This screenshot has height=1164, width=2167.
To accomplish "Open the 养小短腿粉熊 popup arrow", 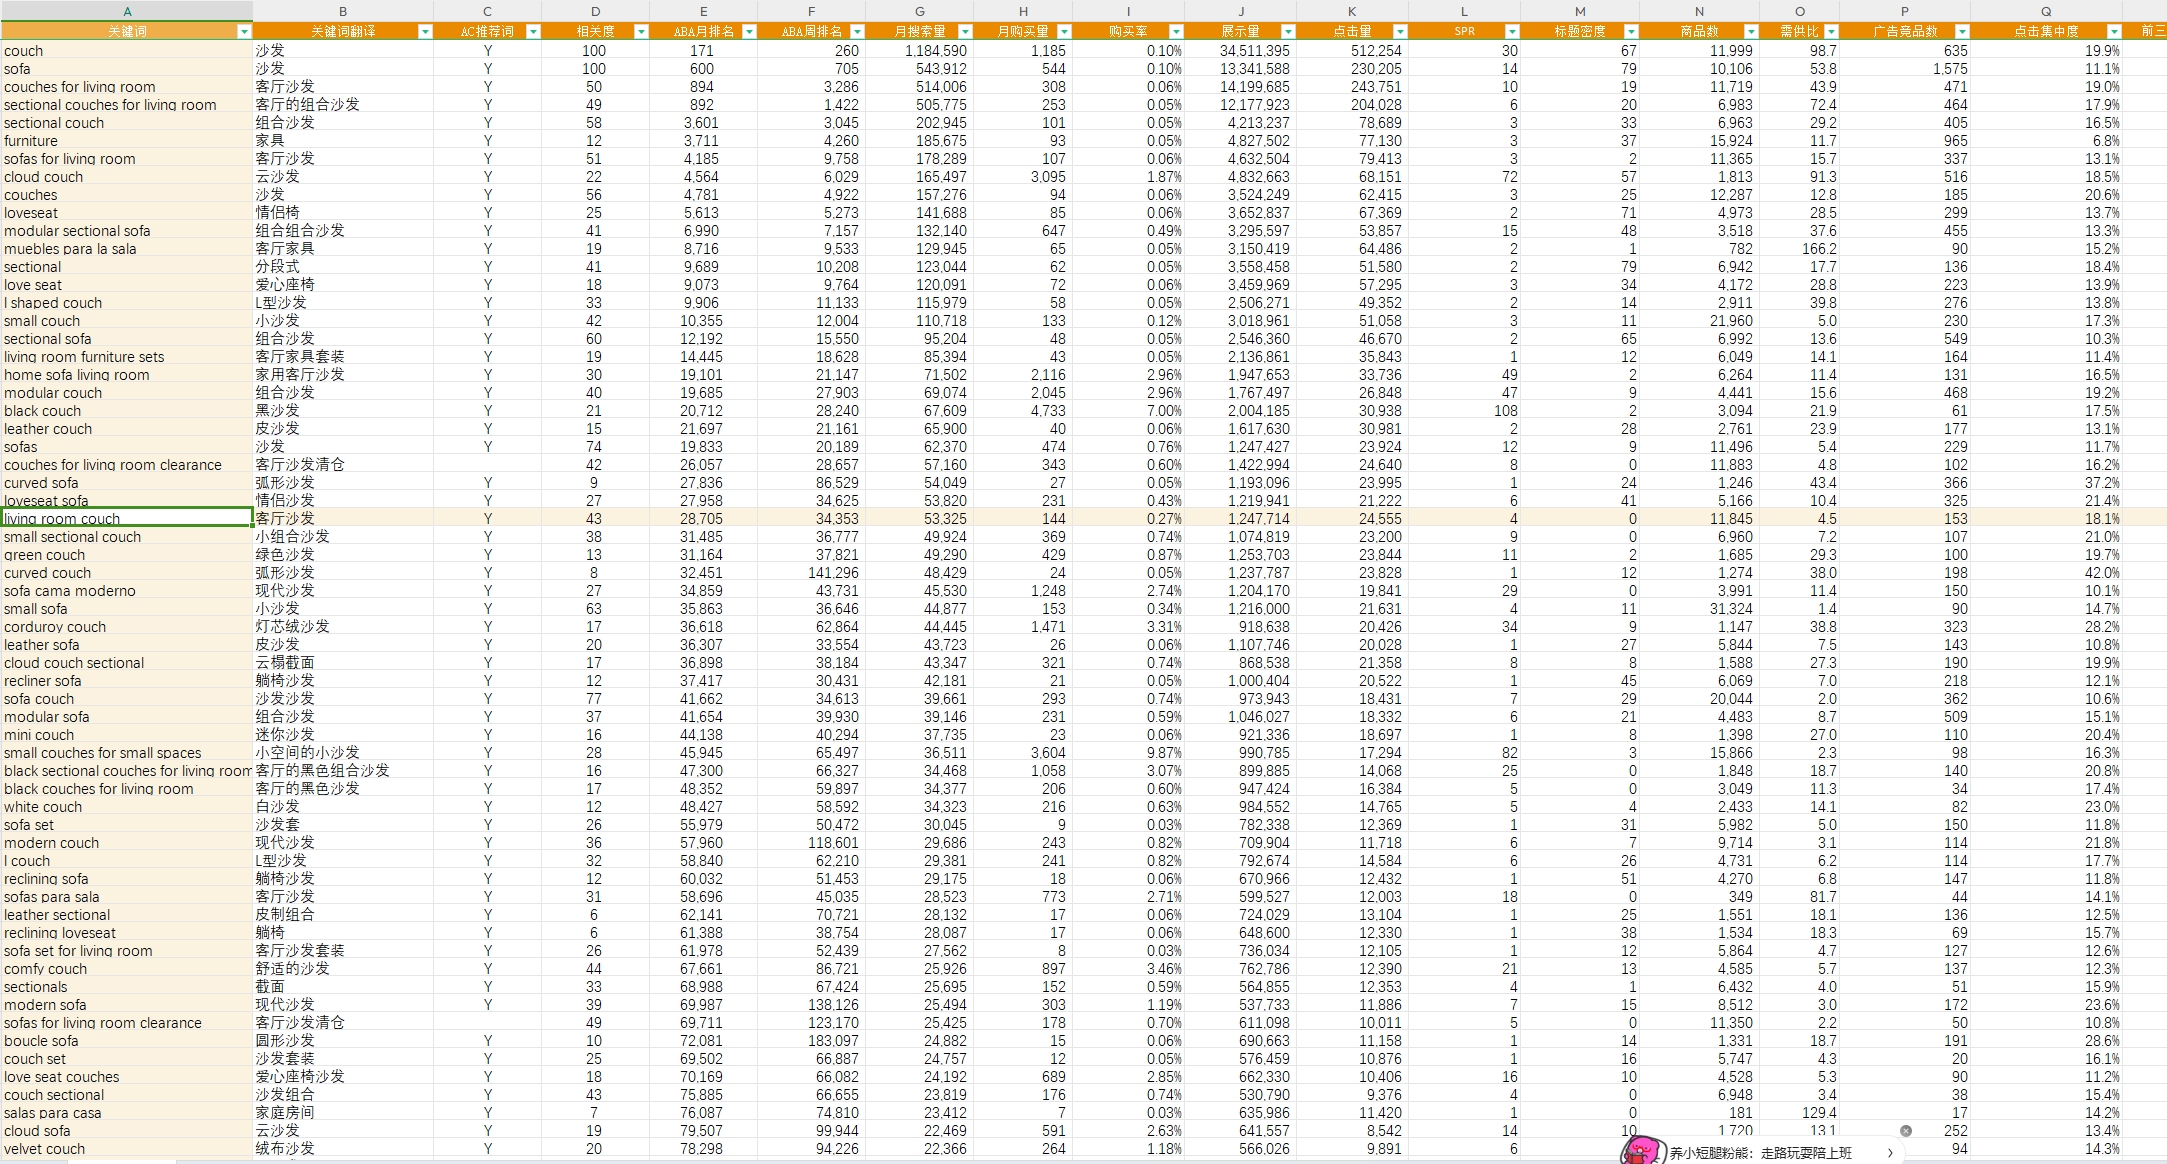I will [x=1890, y=1153].
